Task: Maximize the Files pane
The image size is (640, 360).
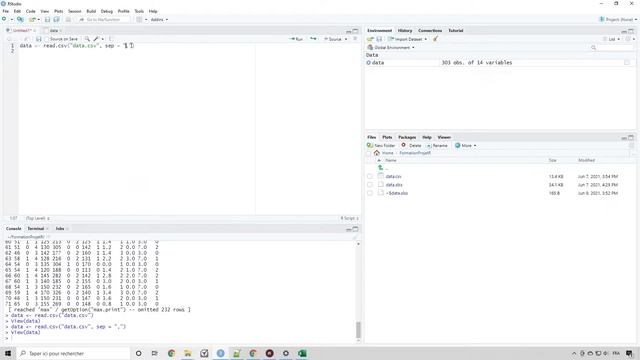Action: 631,138
